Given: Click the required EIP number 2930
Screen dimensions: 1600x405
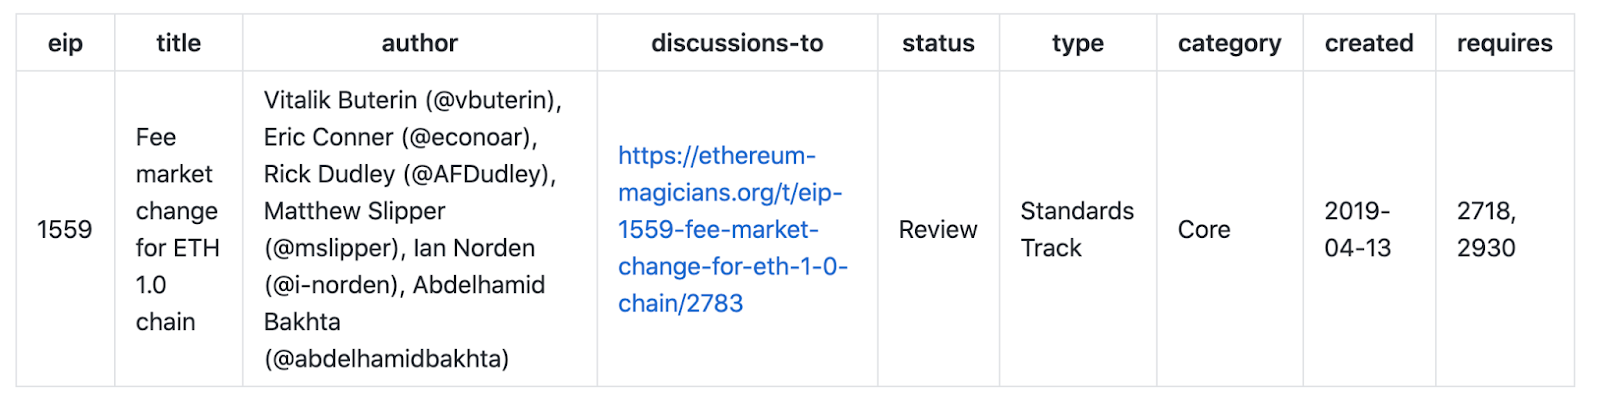Looking at the screenshot, I should 1486,248.
